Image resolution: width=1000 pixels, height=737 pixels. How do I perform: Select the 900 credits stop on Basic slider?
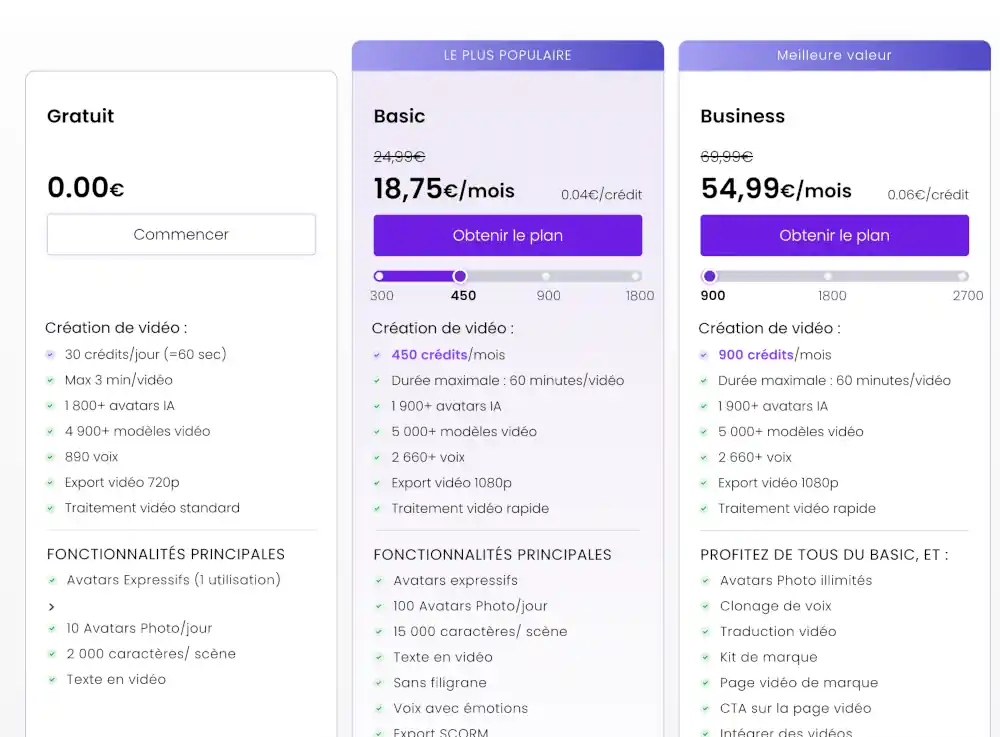[546, 276]
